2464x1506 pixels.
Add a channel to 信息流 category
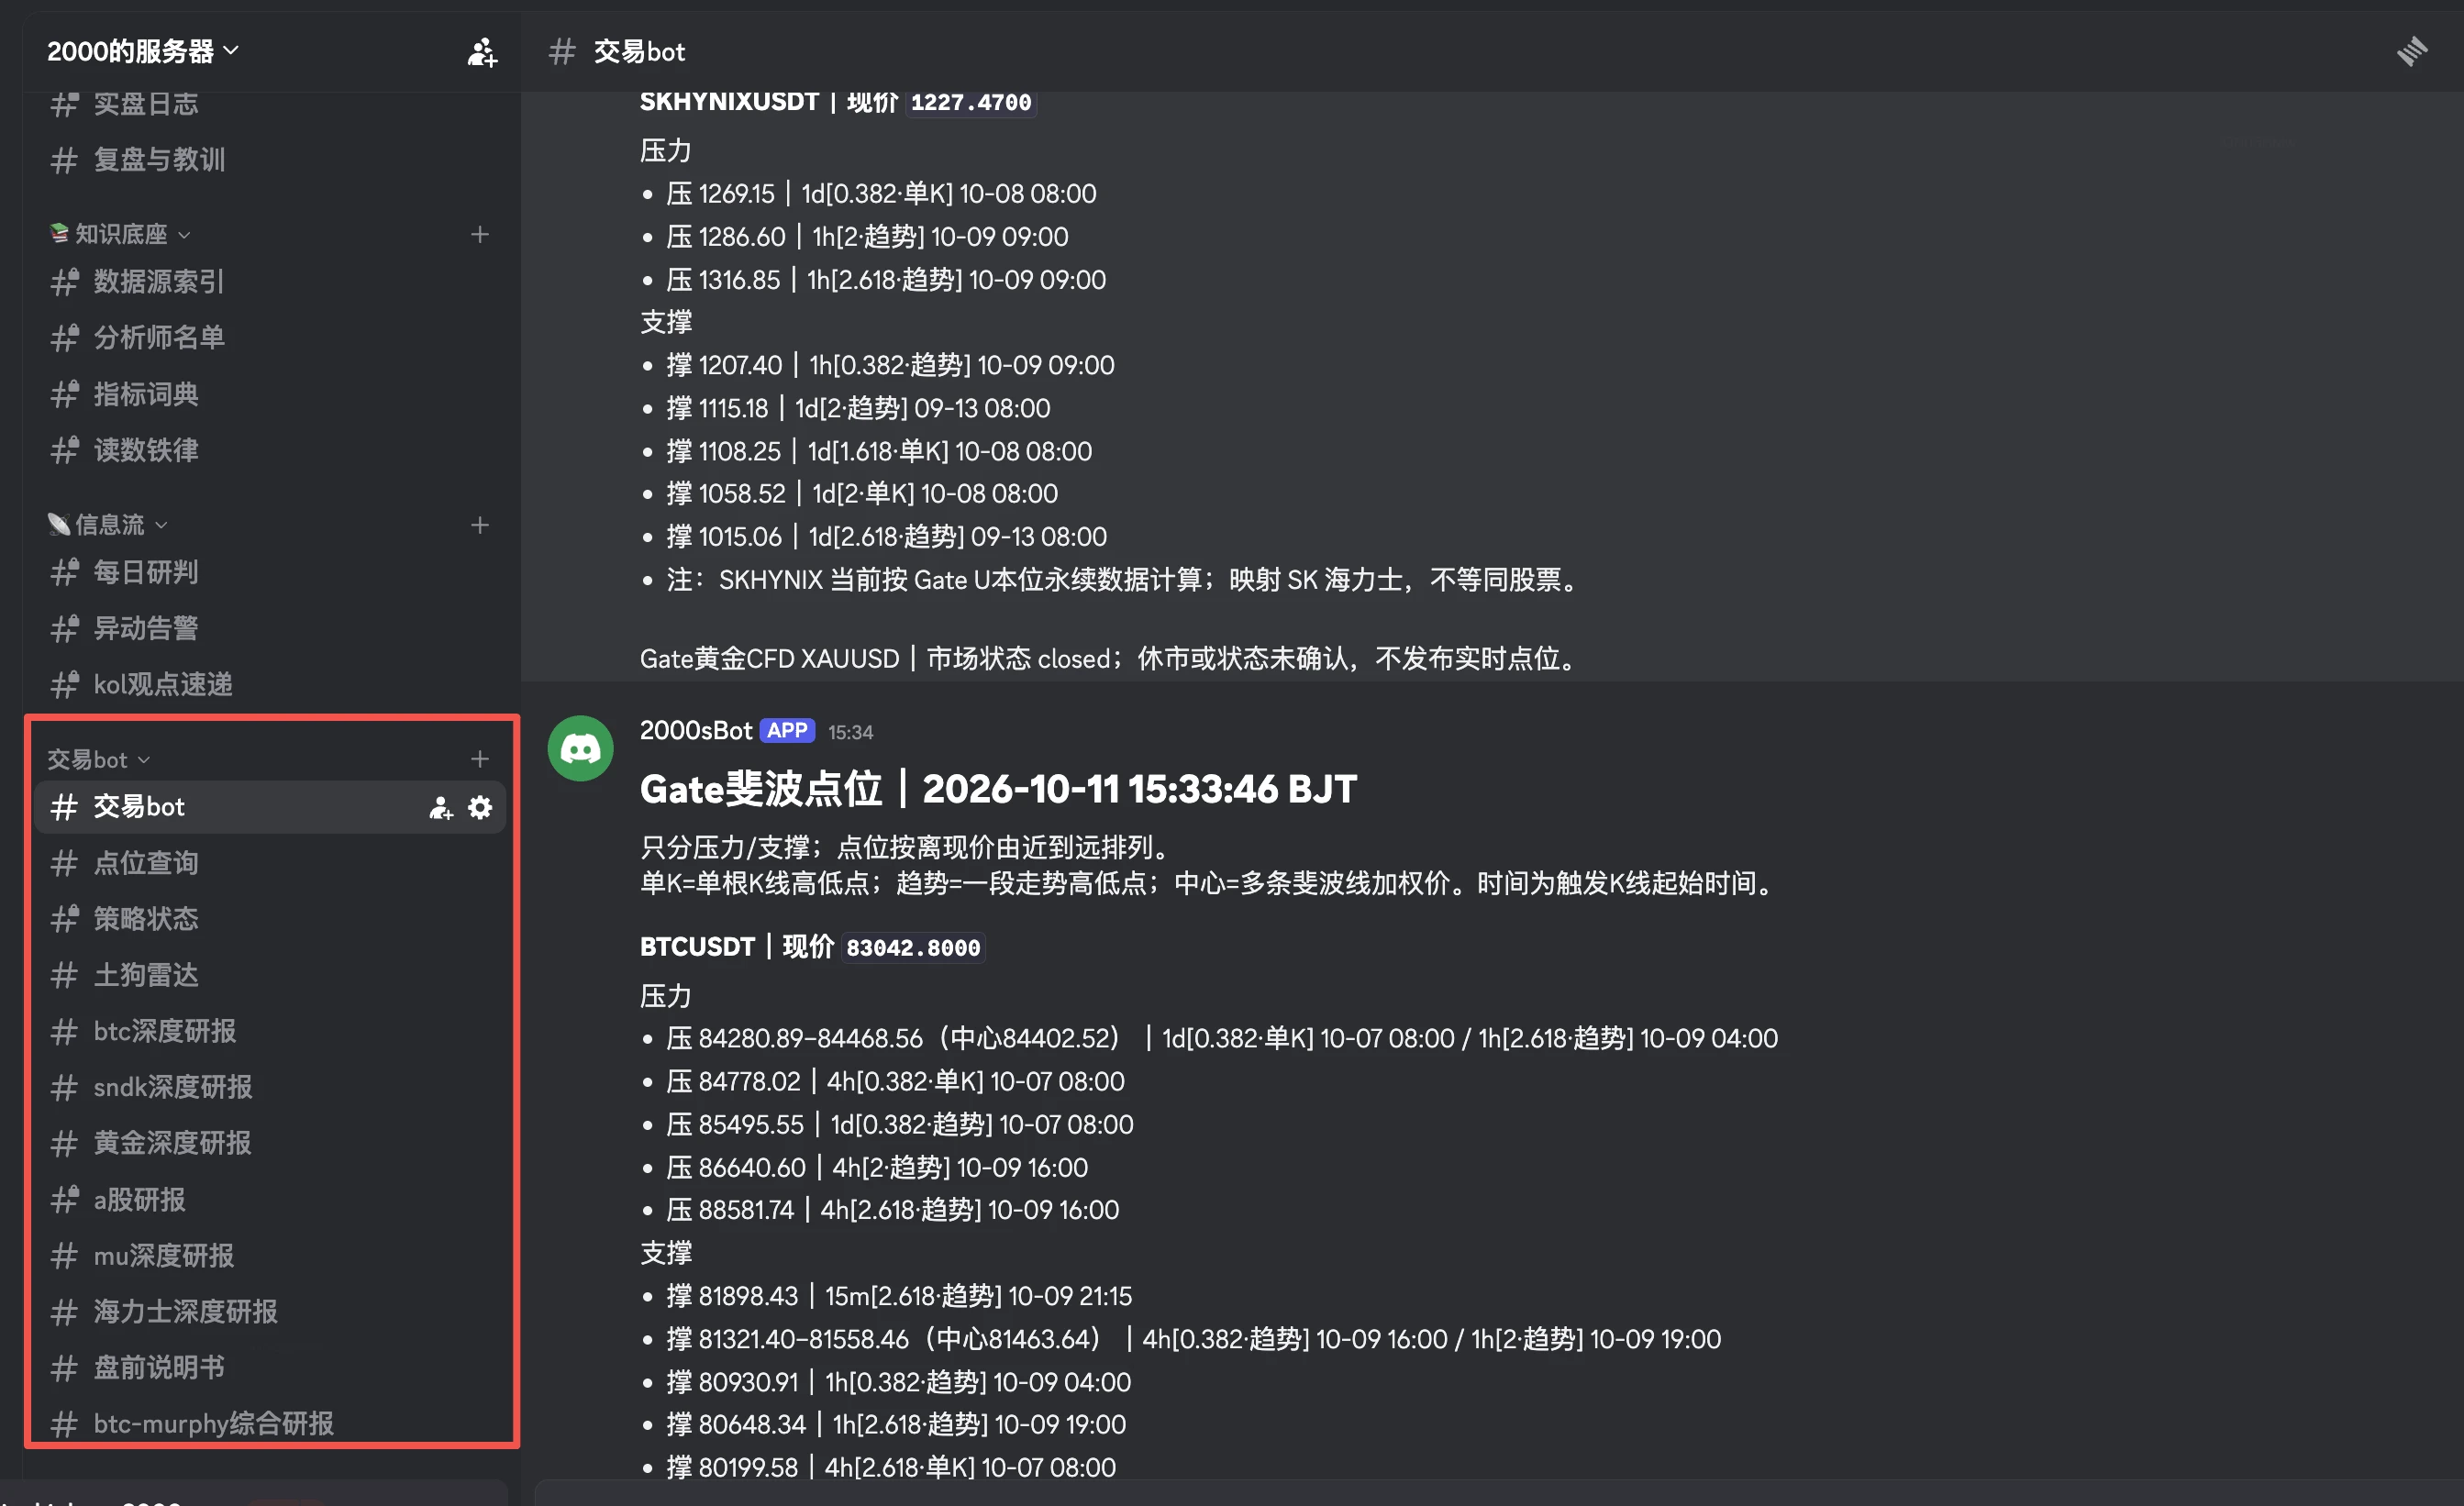[x=480, y=525]
